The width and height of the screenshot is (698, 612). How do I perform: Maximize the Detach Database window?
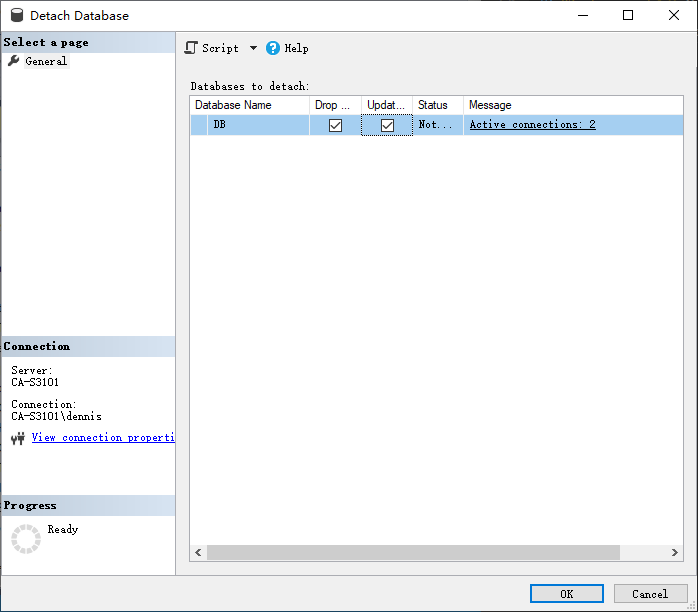[x=628, y=15]
